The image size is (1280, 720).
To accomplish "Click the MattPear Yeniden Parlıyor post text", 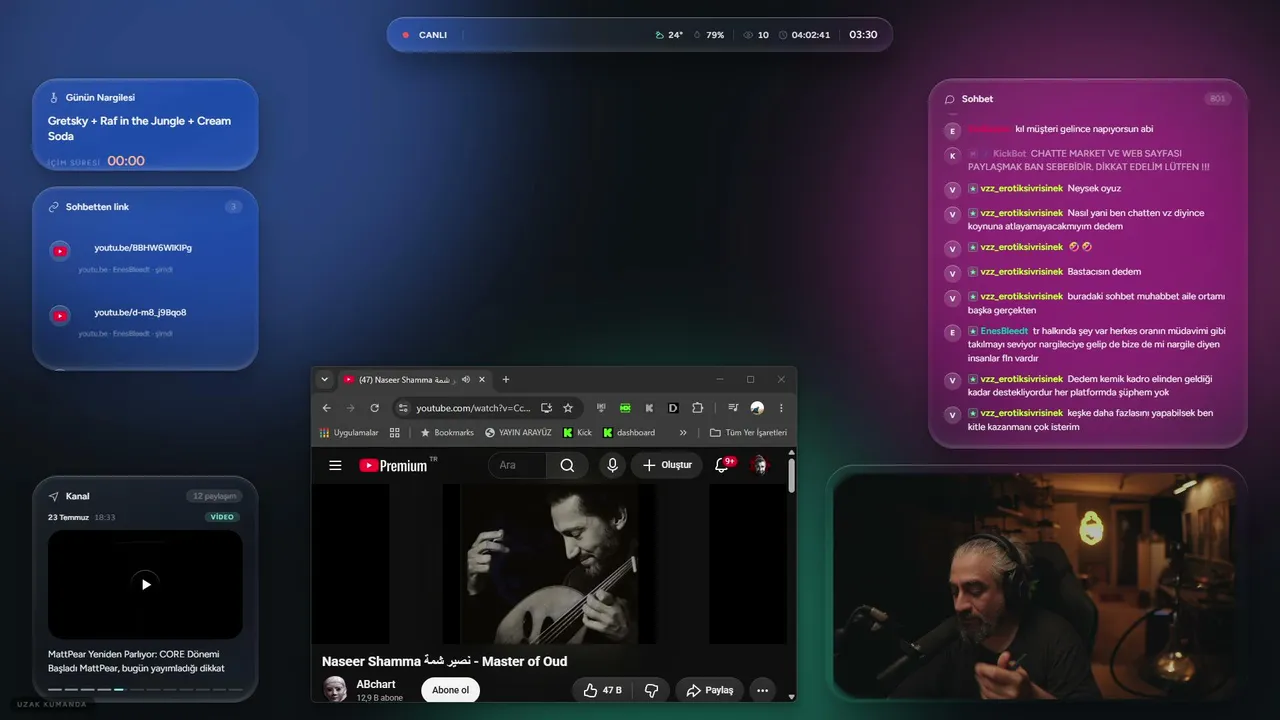I will point(136,661).
